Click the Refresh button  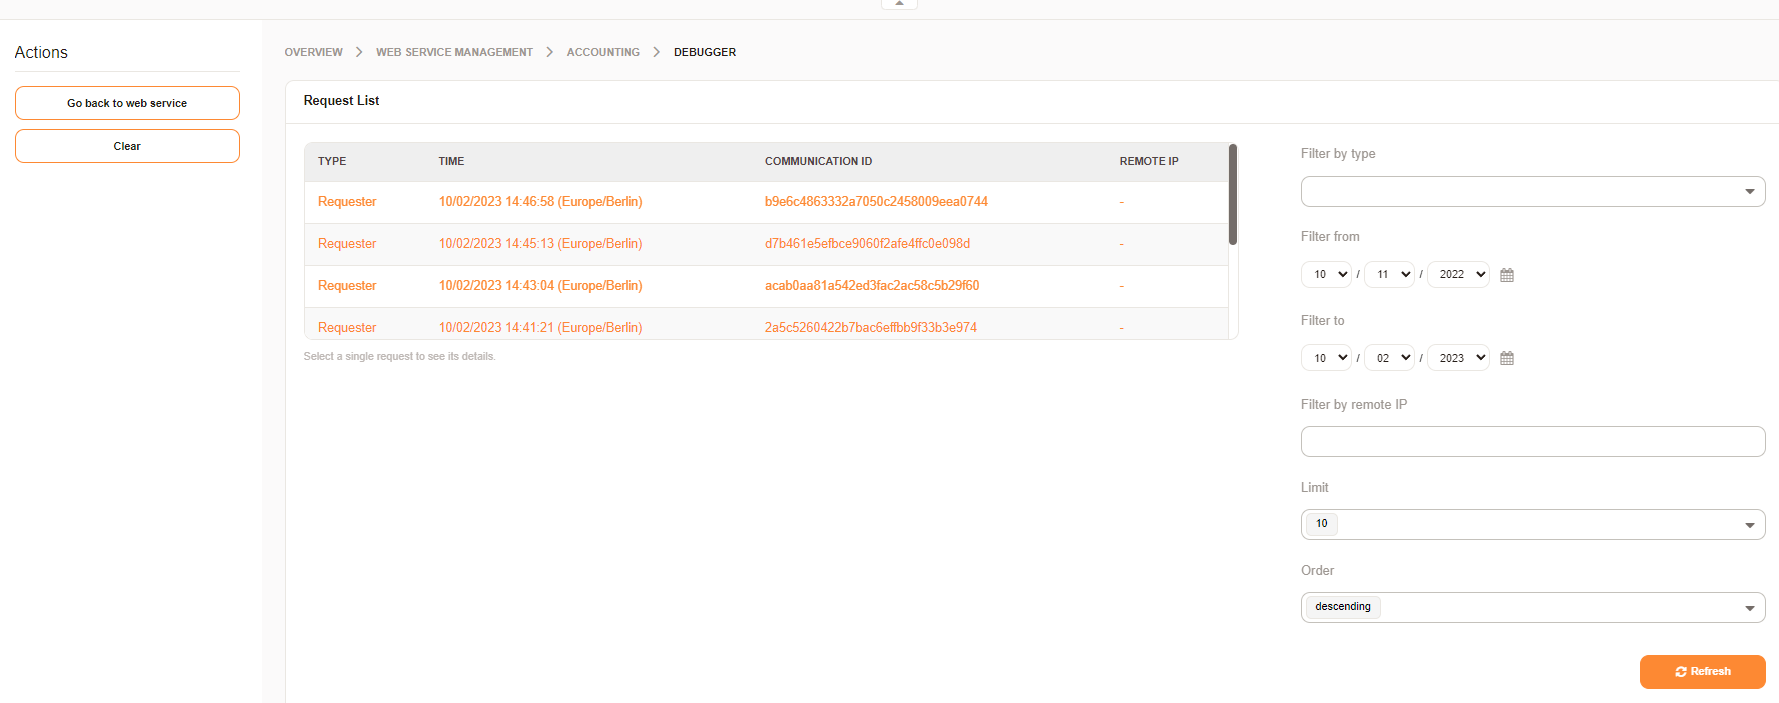pos(1702,672)
